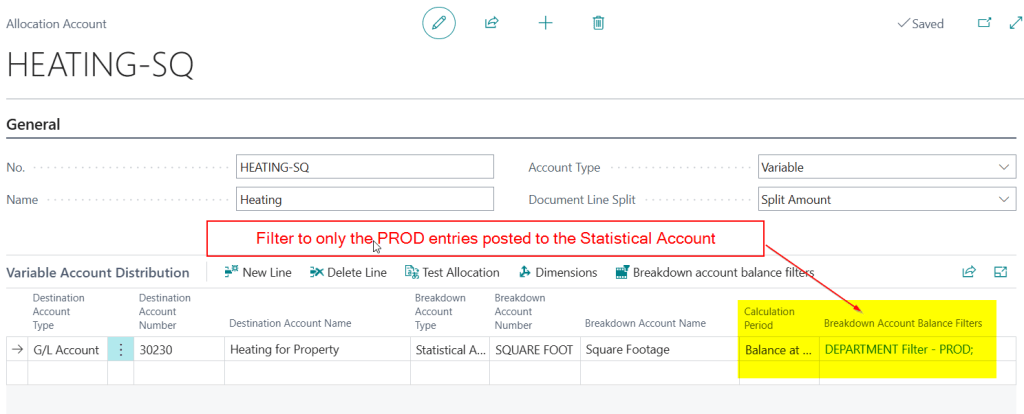Screen dimensions: 1024x414
Task: Click the No. field HEATING-SQ
Action: [x=365, y=167]
